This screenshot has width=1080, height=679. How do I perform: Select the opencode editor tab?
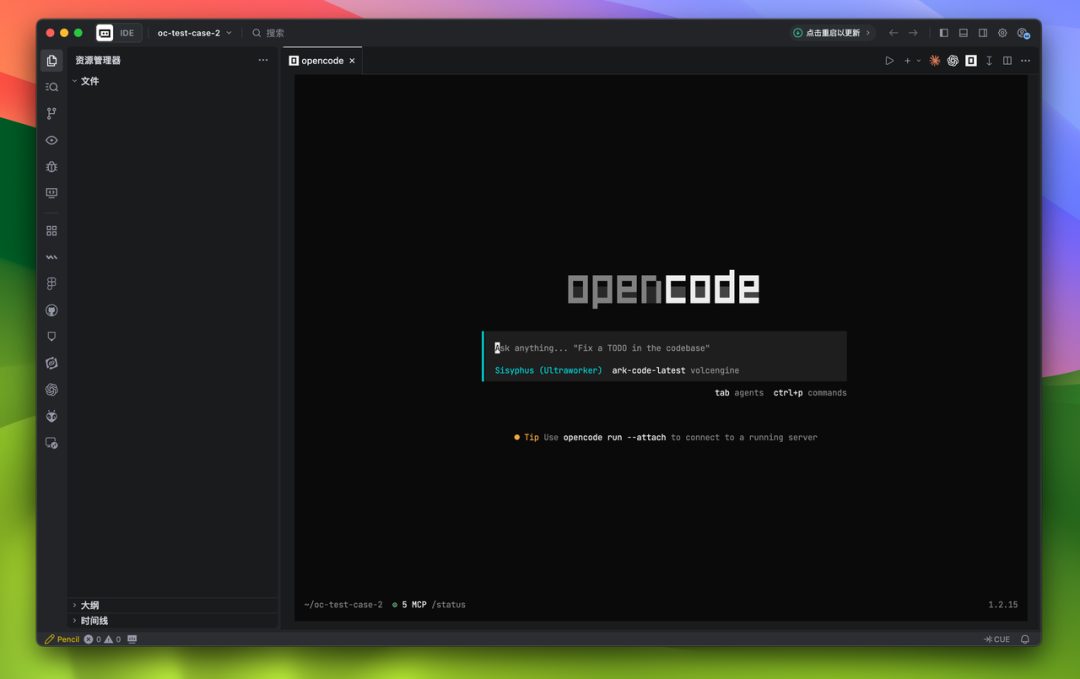point(322,61)
